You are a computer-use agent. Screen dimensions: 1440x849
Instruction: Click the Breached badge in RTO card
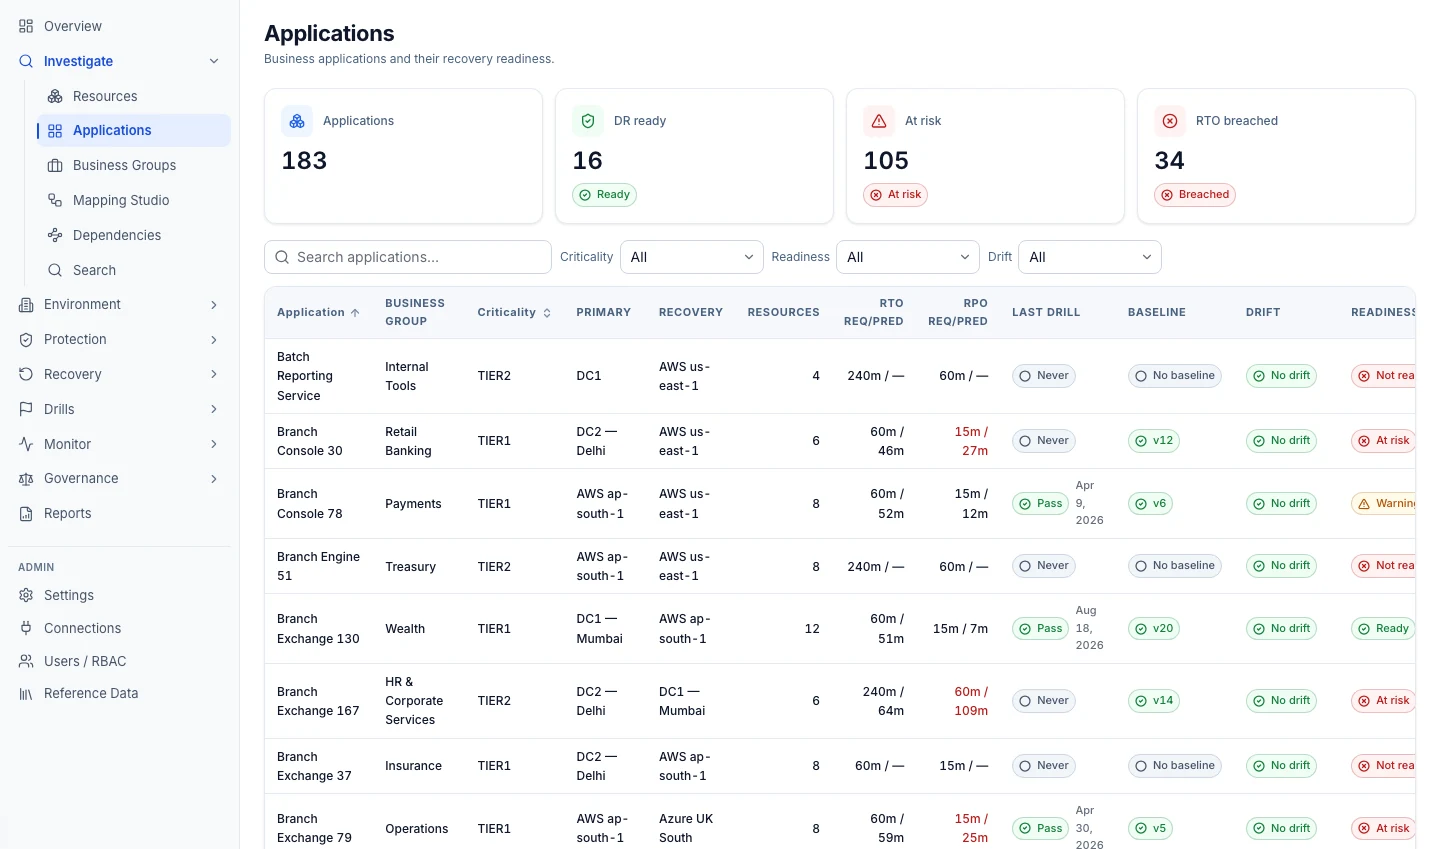(1195, 195)
